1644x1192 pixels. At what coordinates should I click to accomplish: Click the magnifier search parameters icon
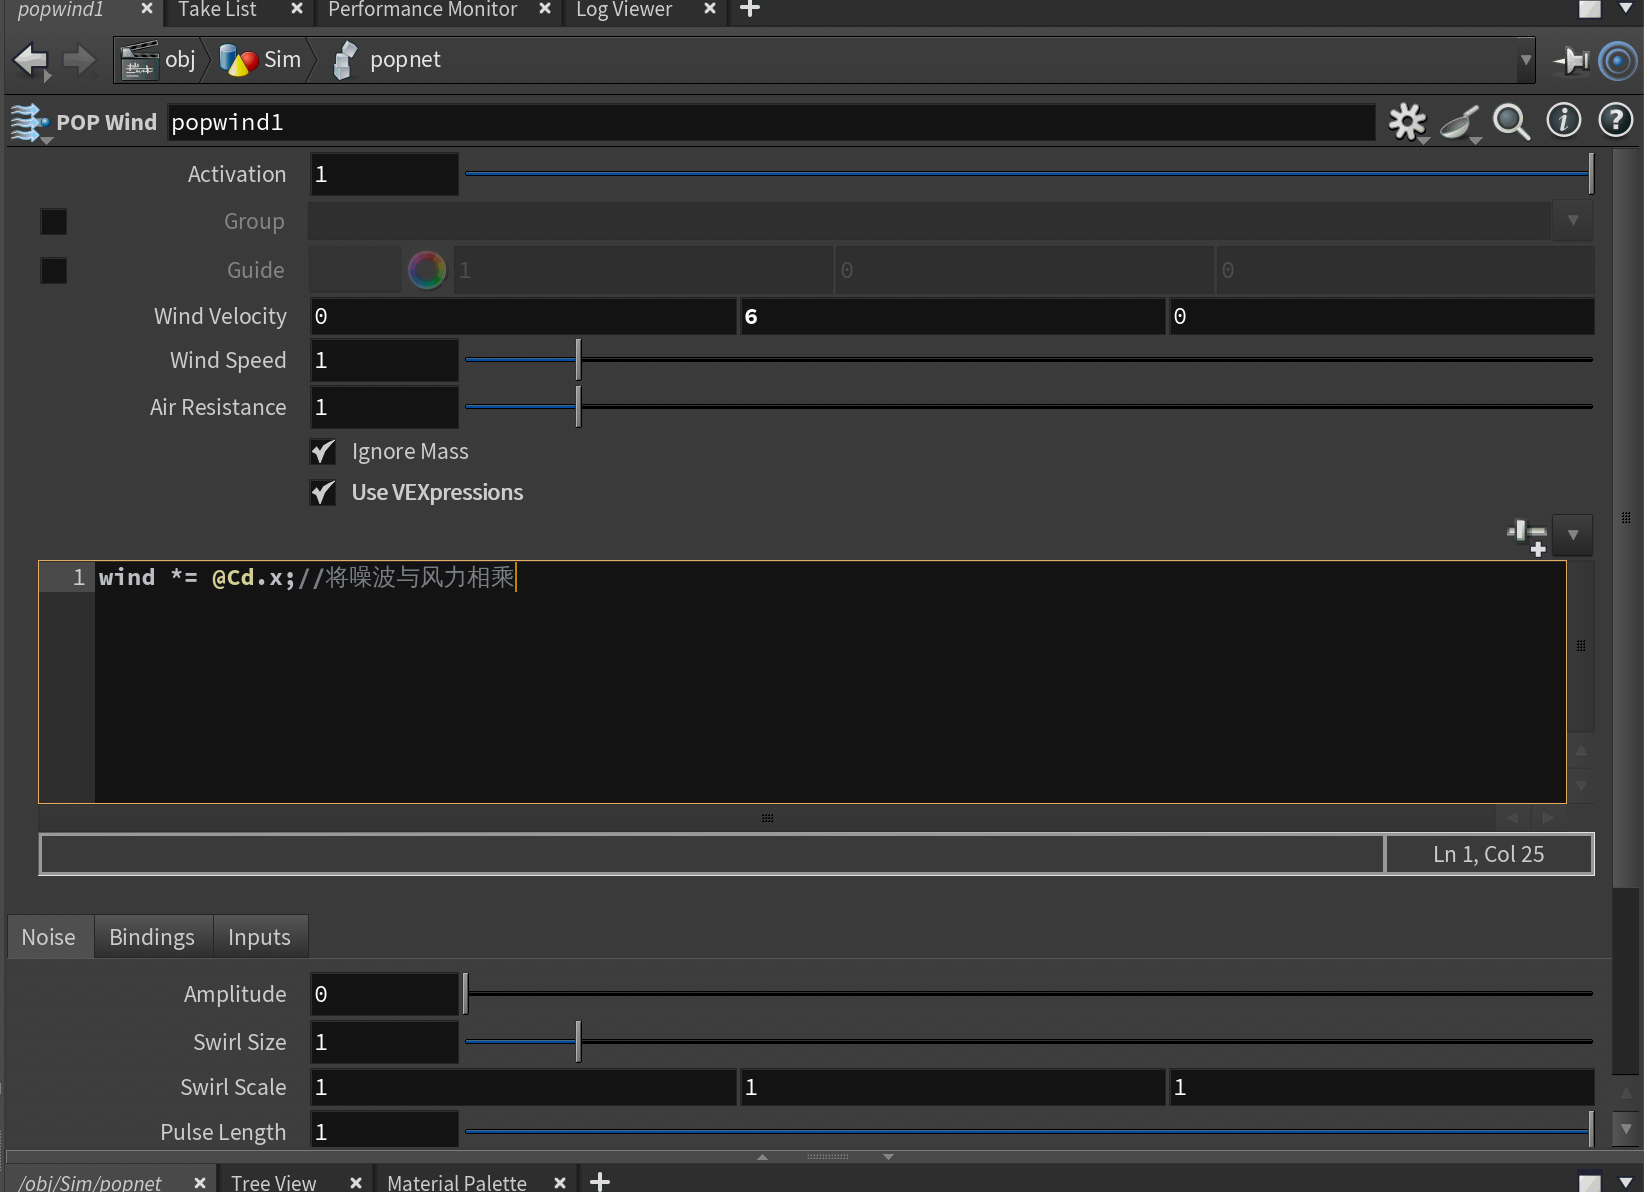(1511, 122)
